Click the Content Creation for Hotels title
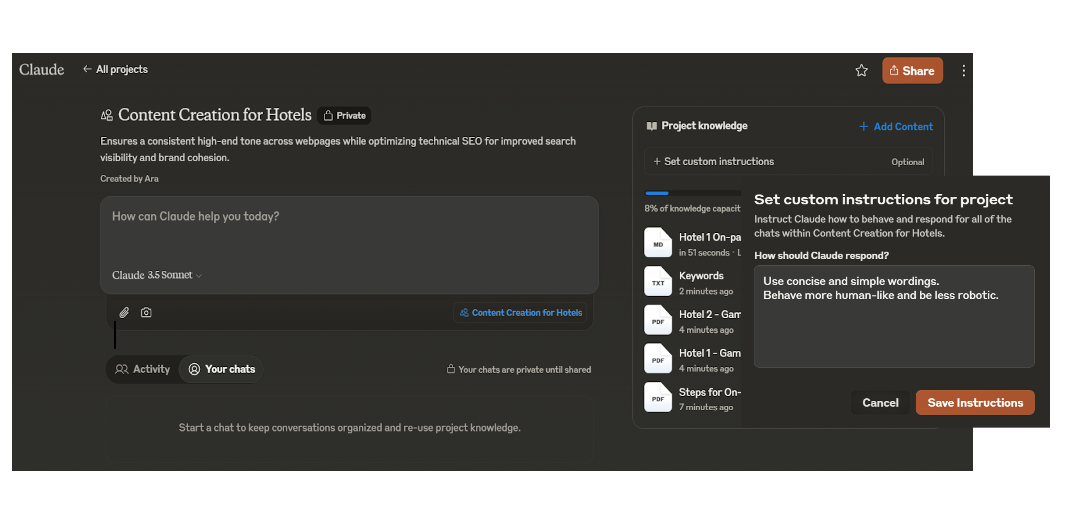The image size is (1065, 511). click(x=215, y=115)
